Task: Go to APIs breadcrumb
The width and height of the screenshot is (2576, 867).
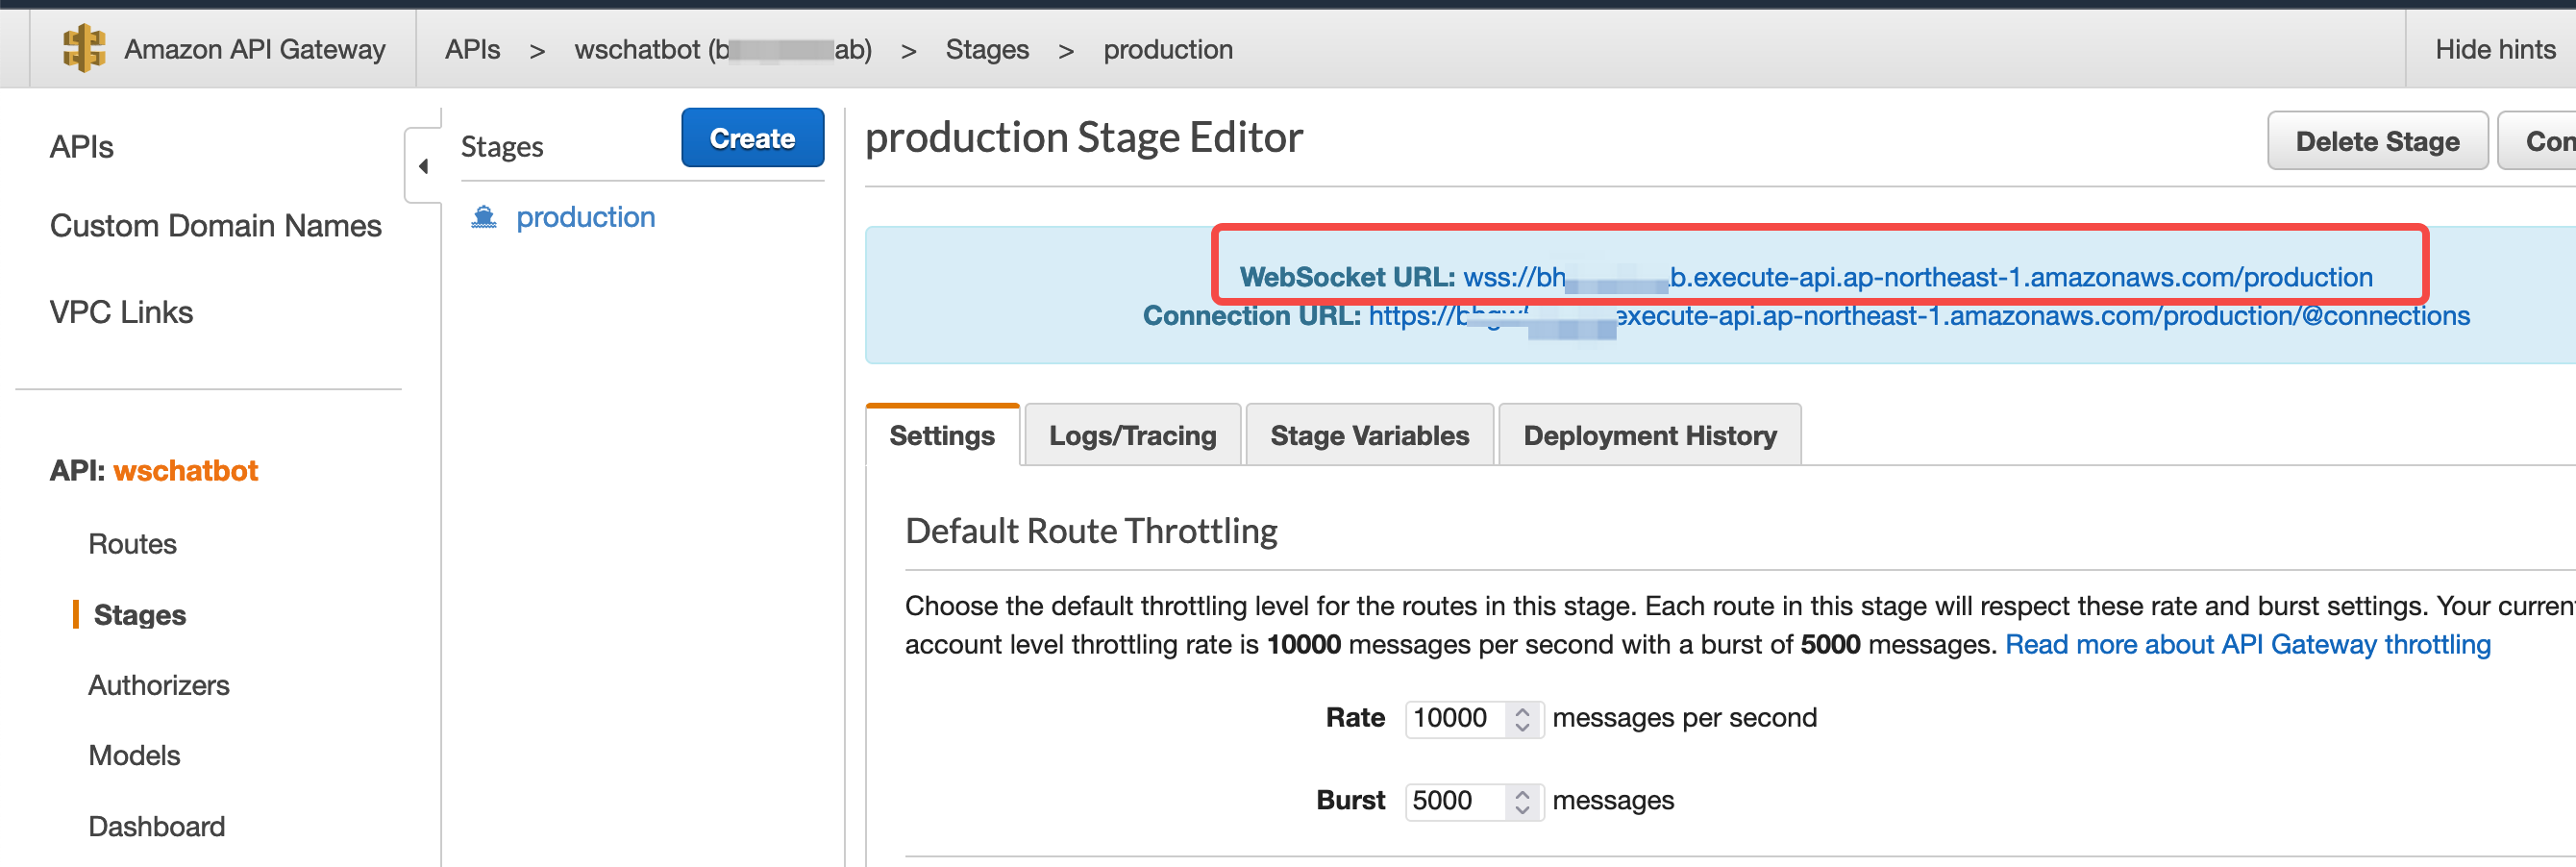Action: point(472,49)
